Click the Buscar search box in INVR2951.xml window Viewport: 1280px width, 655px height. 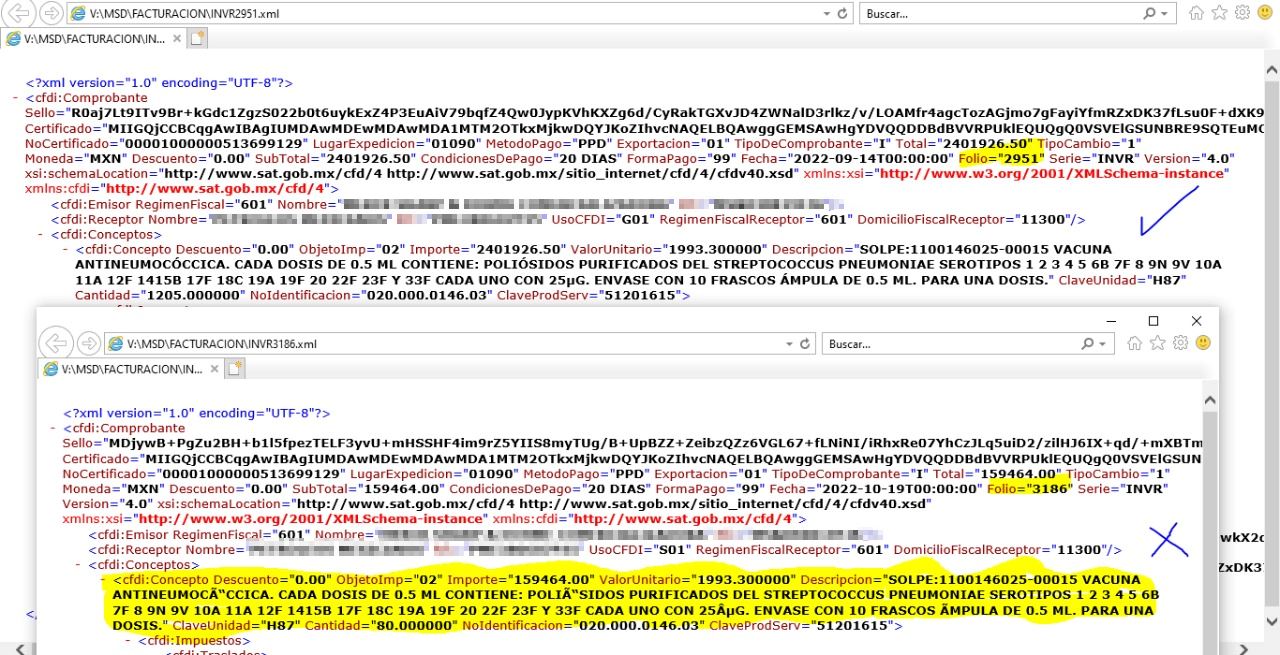pyautogui.click(x=1000, y=14)
